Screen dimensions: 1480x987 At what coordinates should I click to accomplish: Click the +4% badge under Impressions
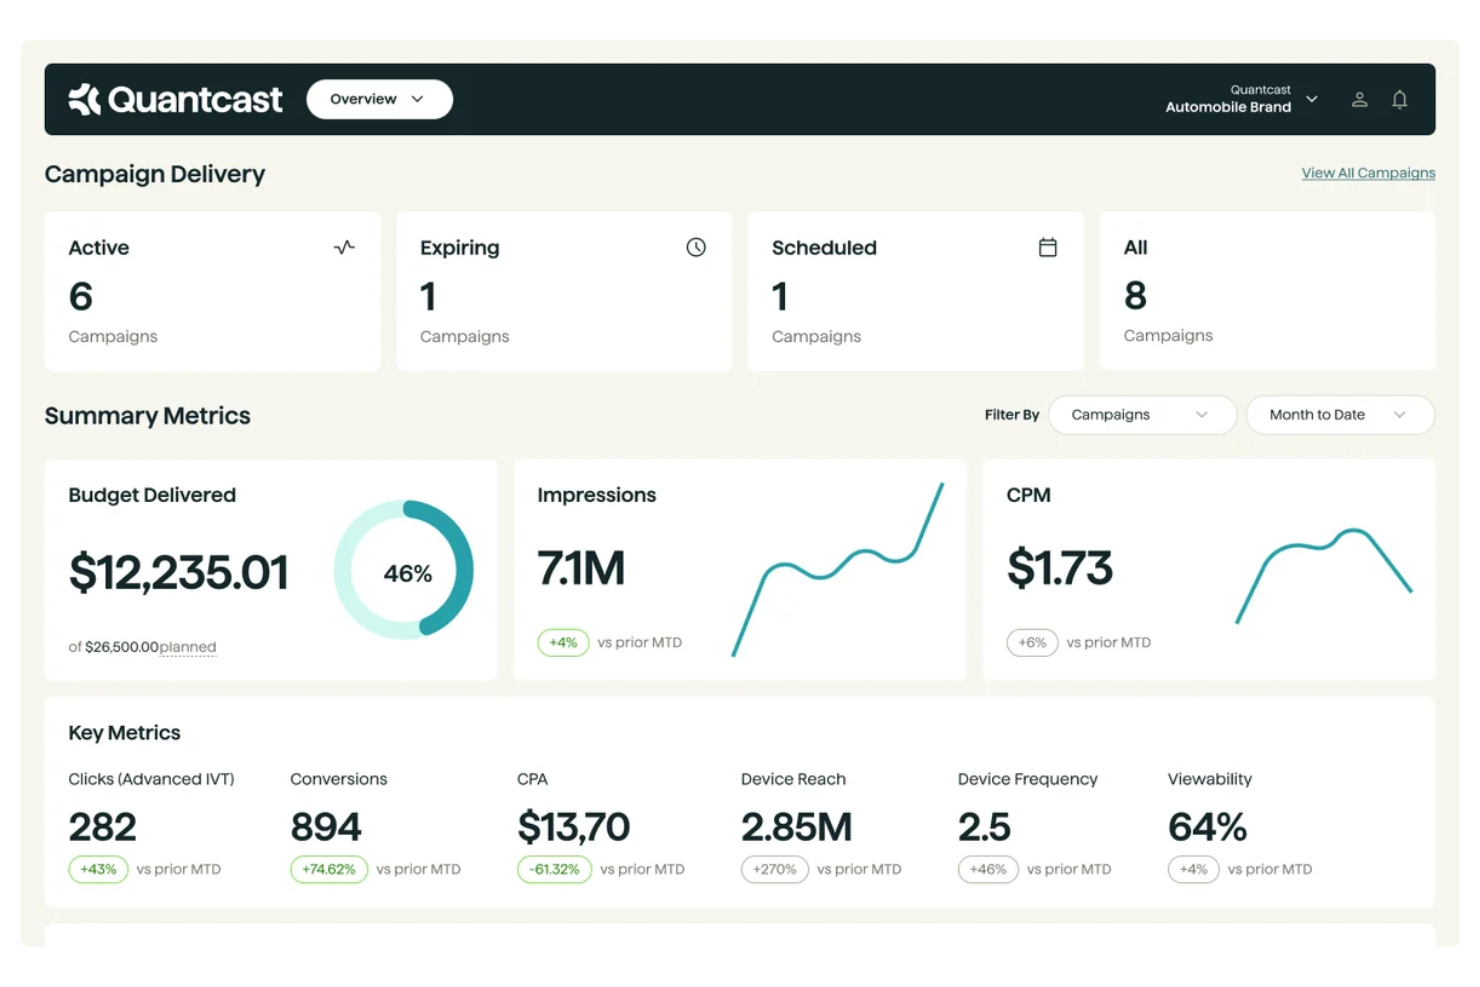(563, 643)
